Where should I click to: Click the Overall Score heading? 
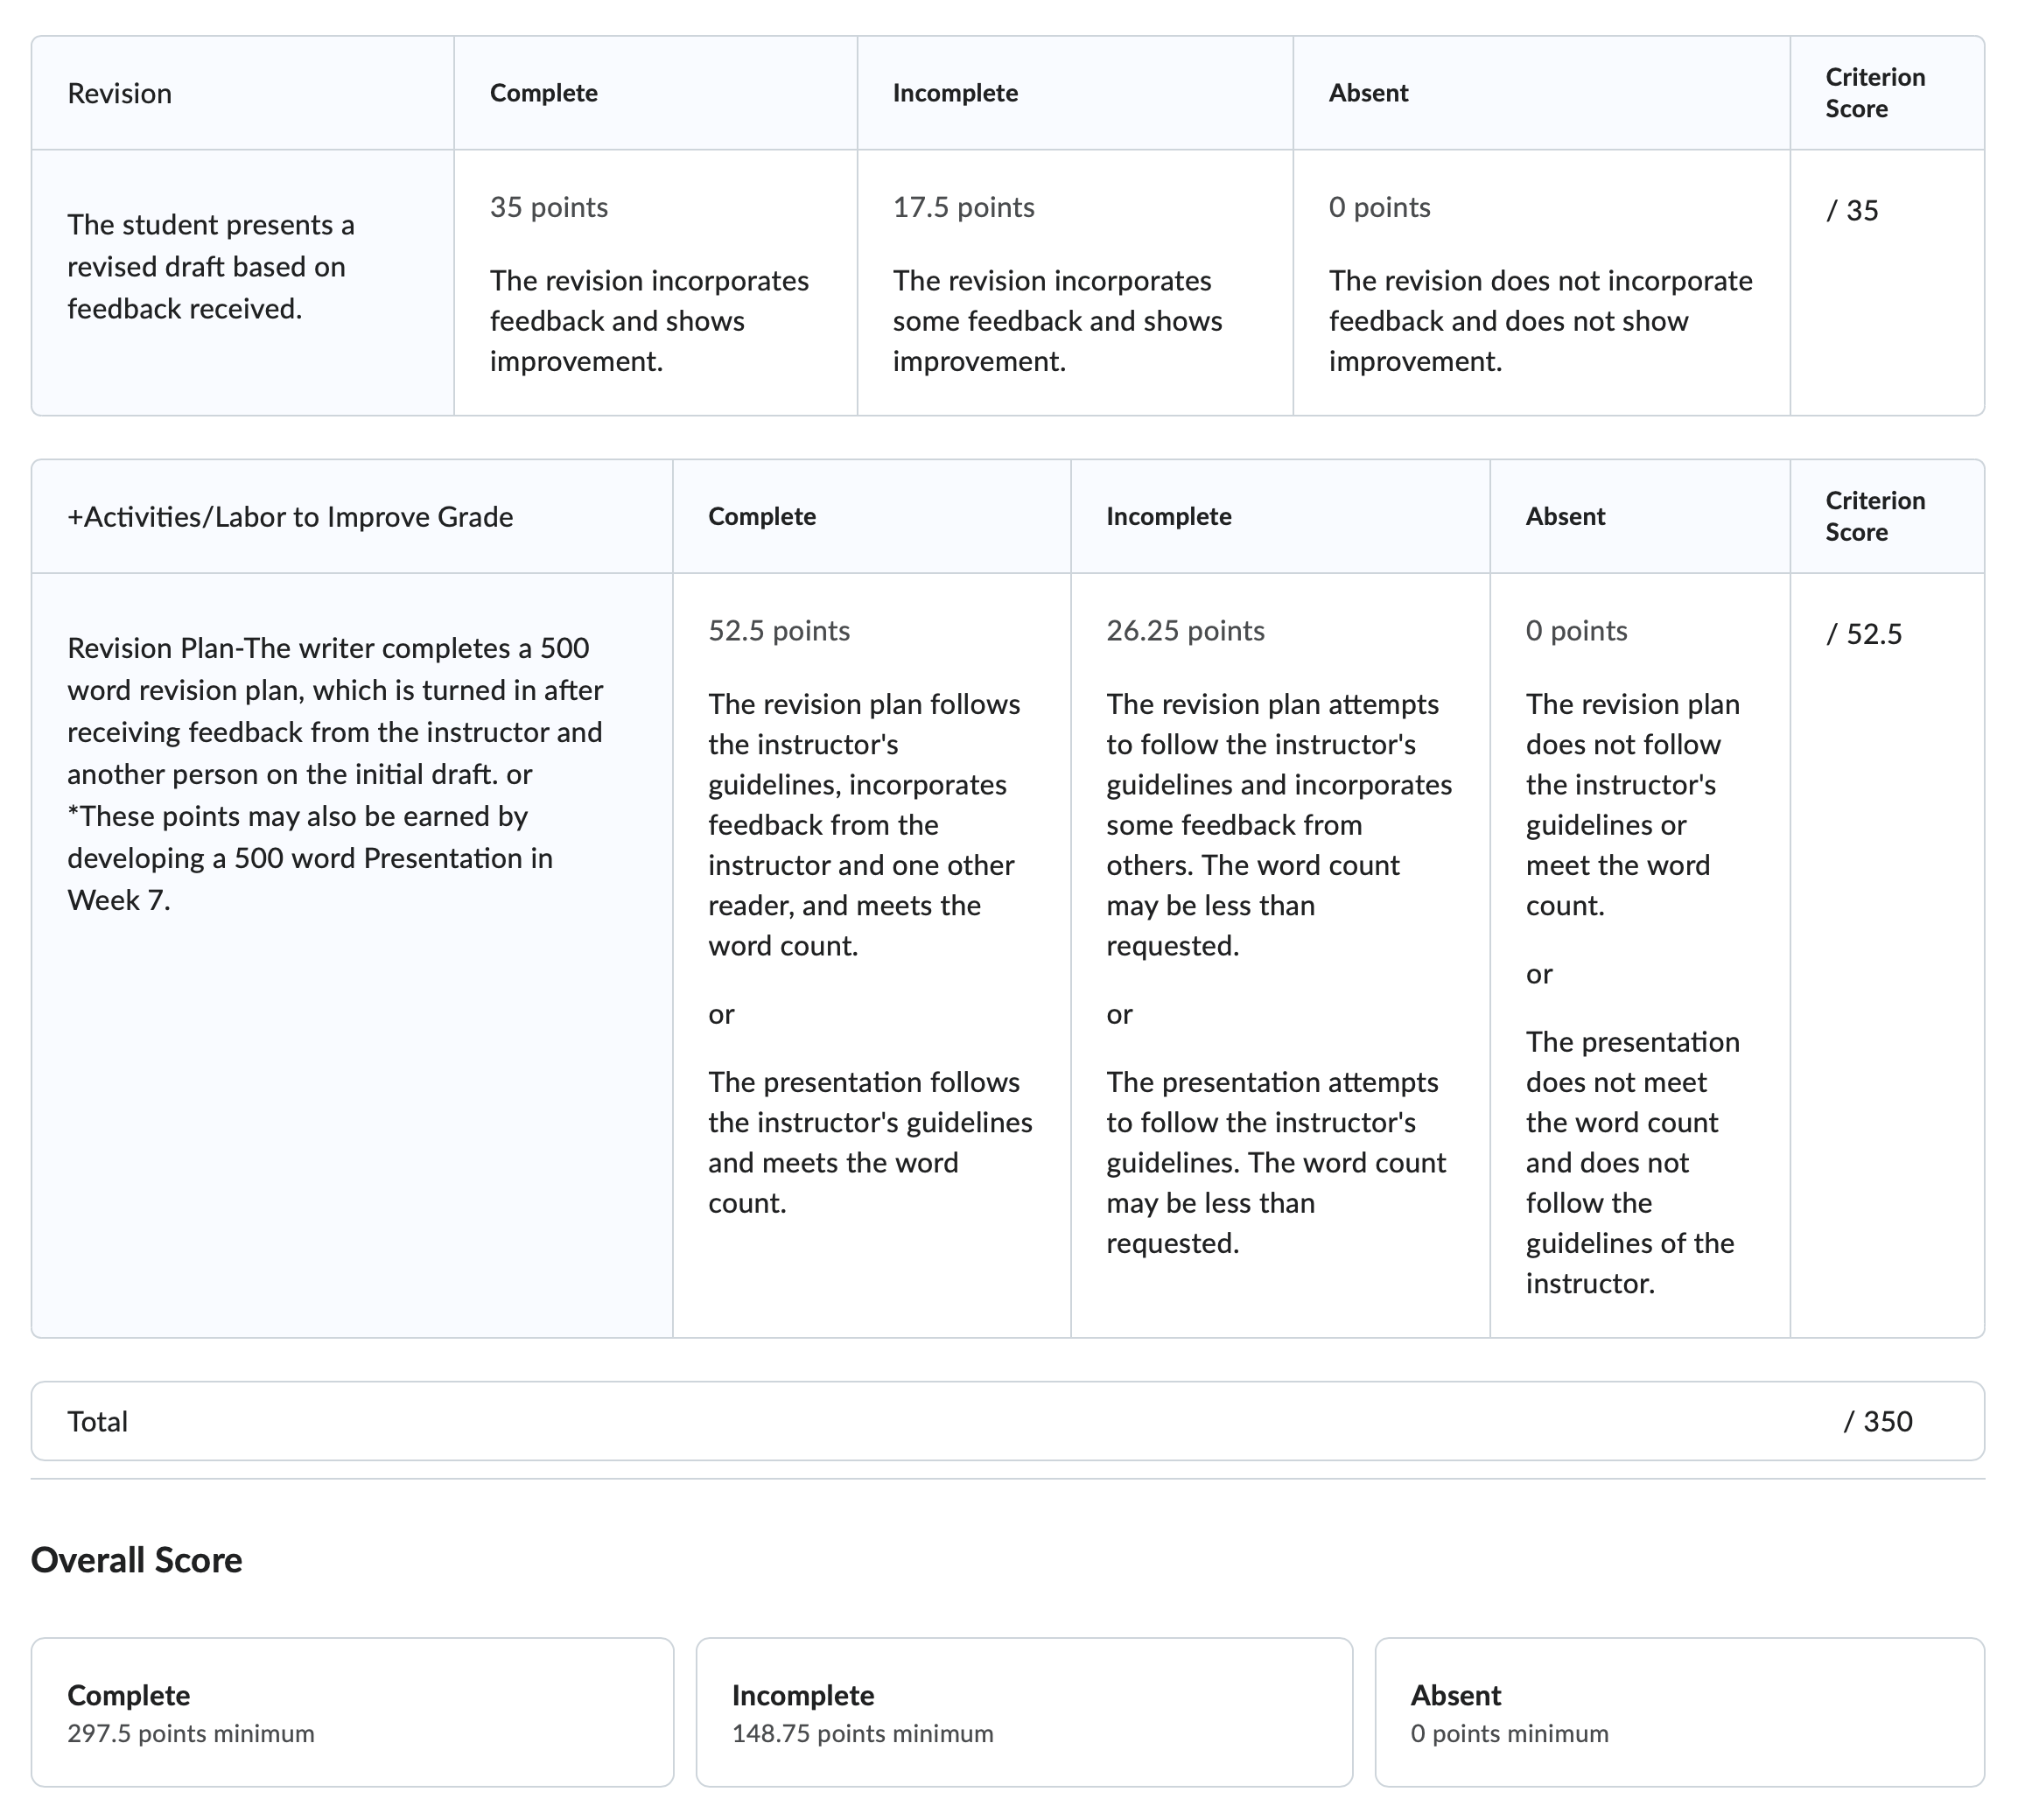(136, 1560)
